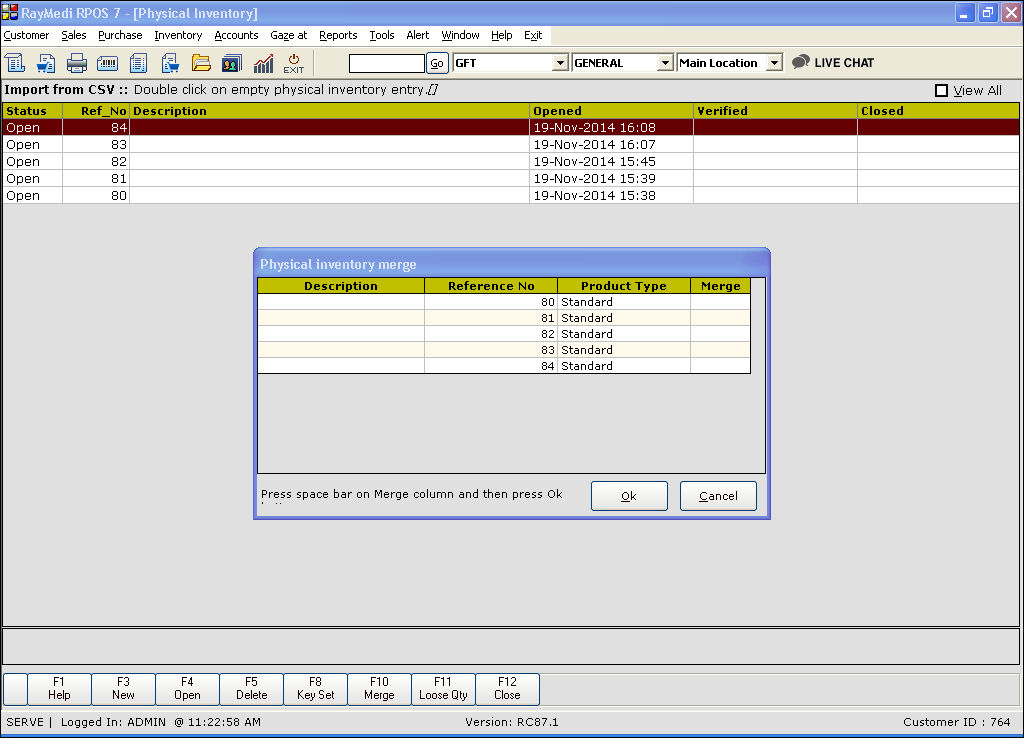This screenshot has height=738, width=1024.
Task: Click the plain list document toolbar icon
Action: (138, 63)
